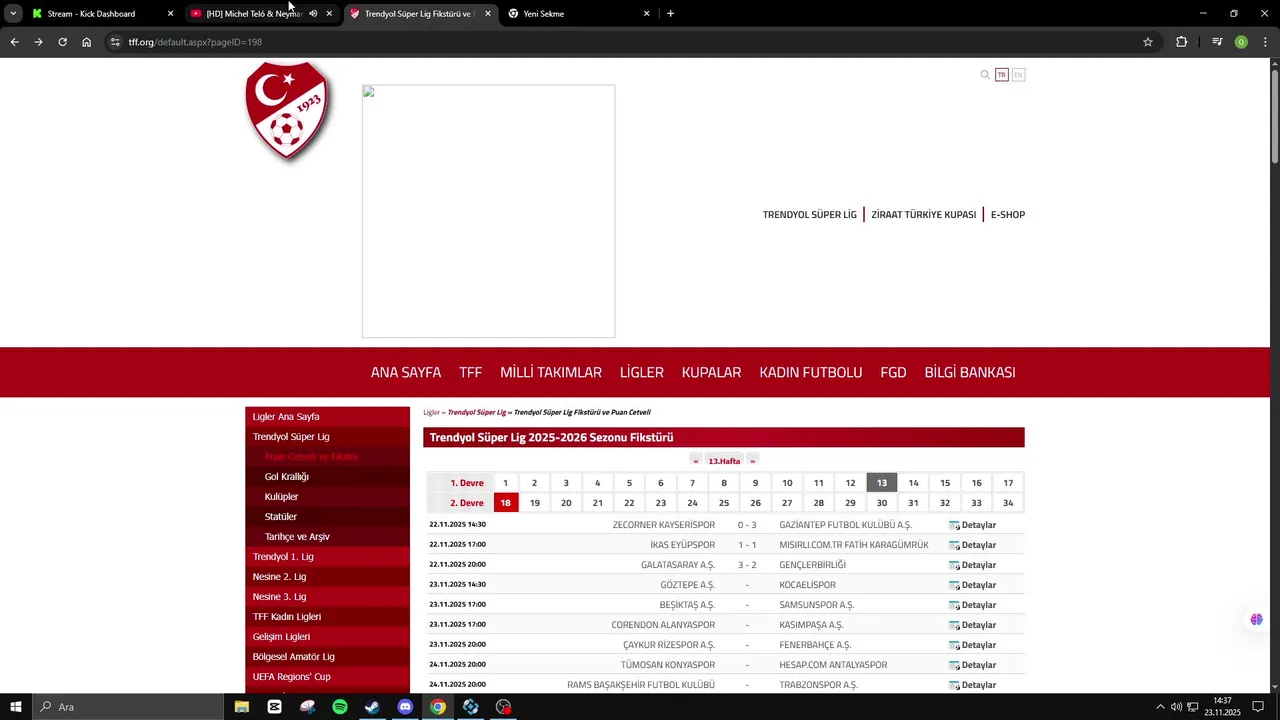The image size is (1280, 720).
Task: Open the Chrome three-dot menu
Action: [x=1264, y=42]
